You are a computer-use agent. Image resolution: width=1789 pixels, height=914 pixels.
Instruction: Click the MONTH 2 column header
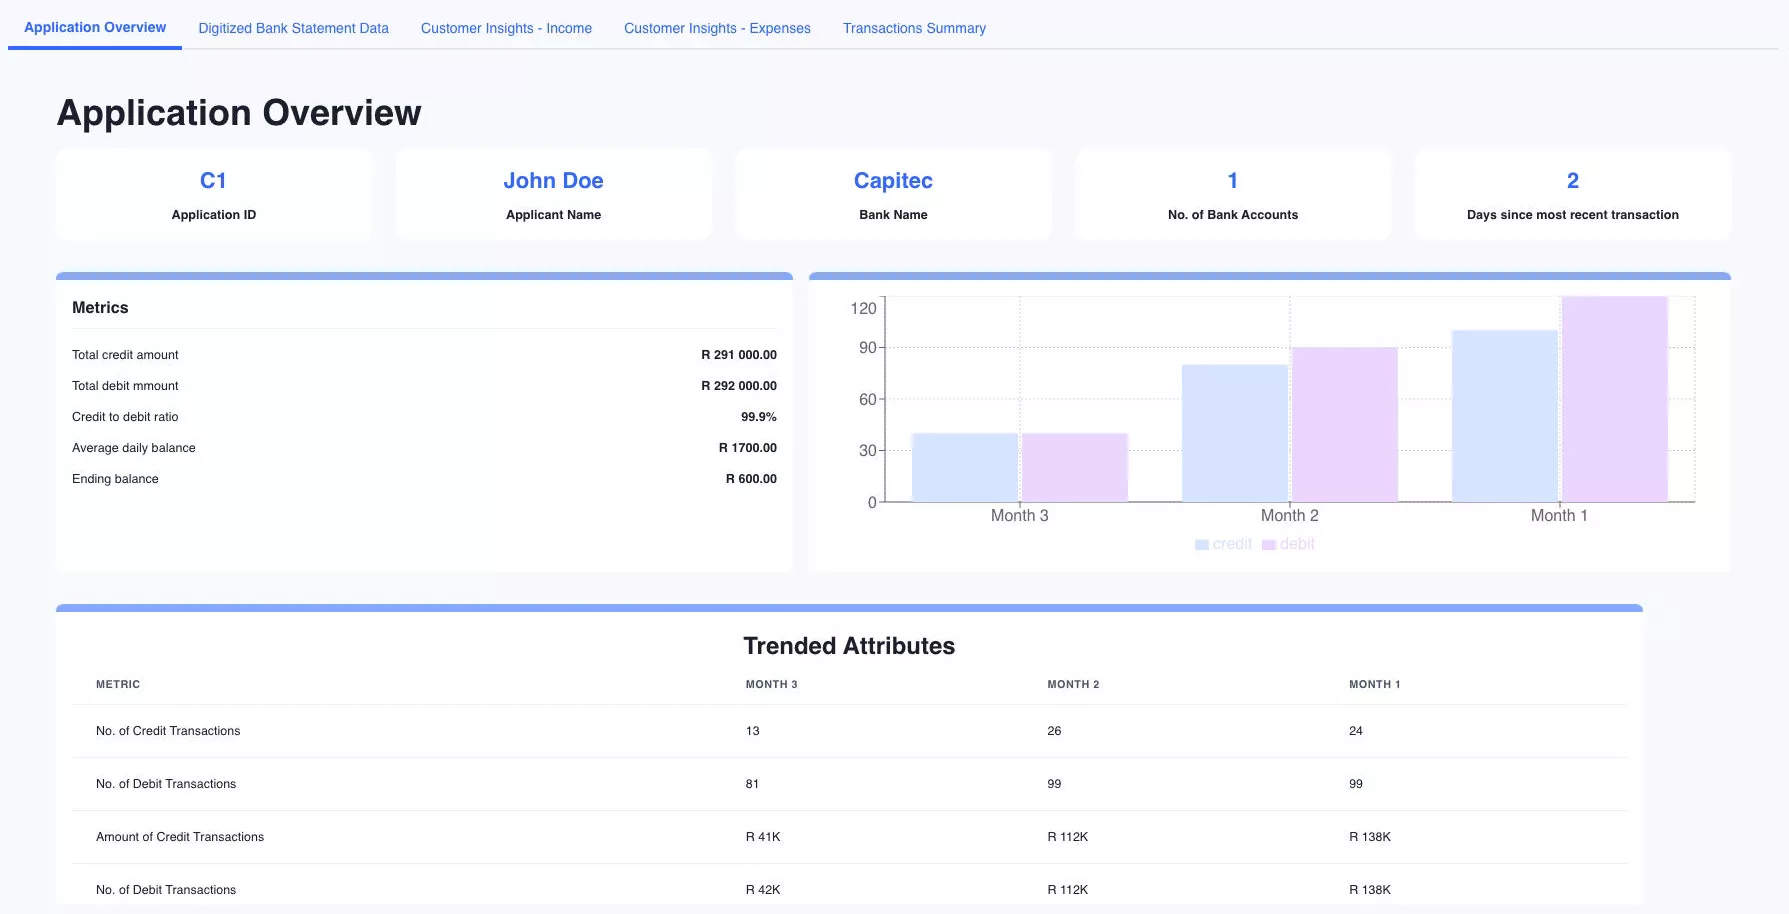click(1073, 685)
